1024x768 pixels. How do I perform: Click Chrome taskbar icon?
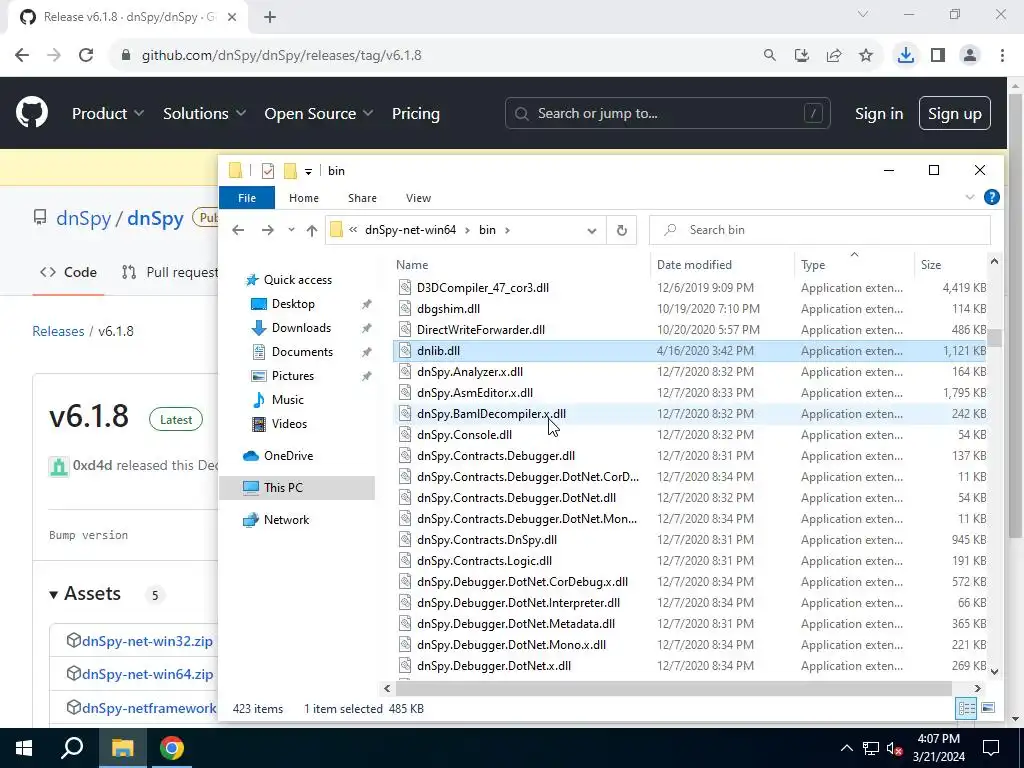172,748
